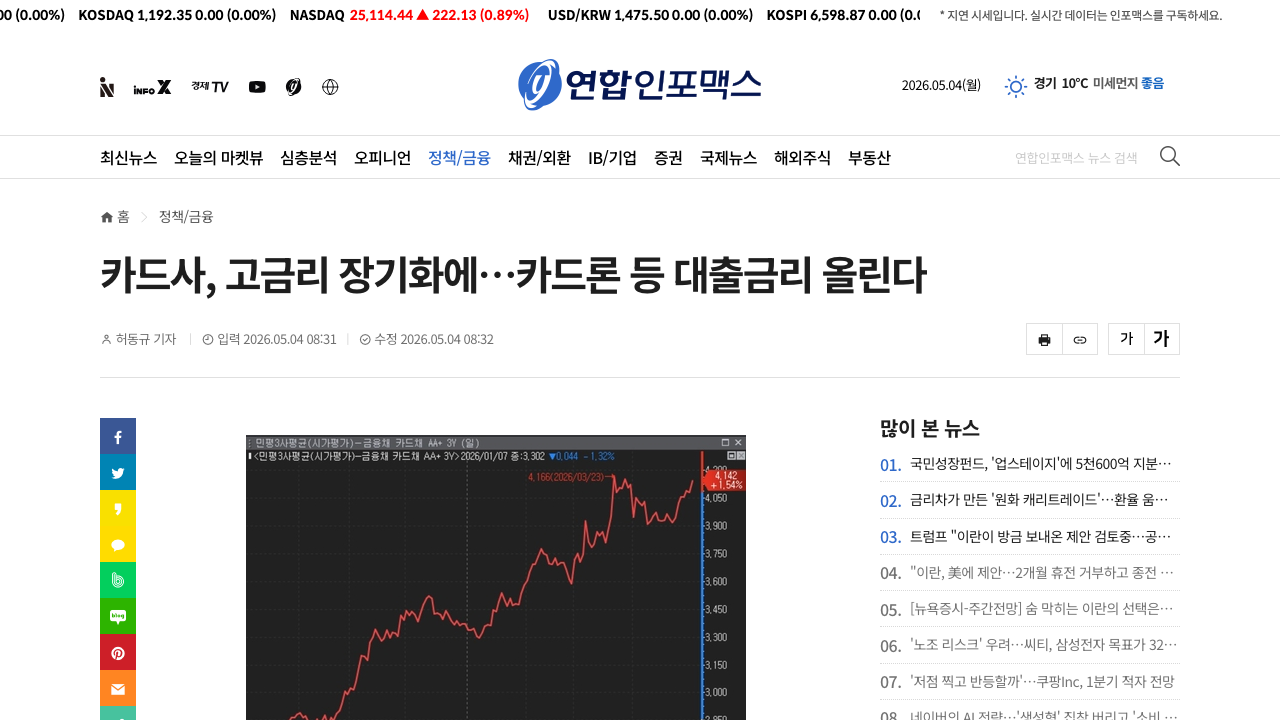Open news '저점 찍고 반등할까…쿠팡Inc'
The width and height of the screenshot is (1280, 720).
(1042, 681)
